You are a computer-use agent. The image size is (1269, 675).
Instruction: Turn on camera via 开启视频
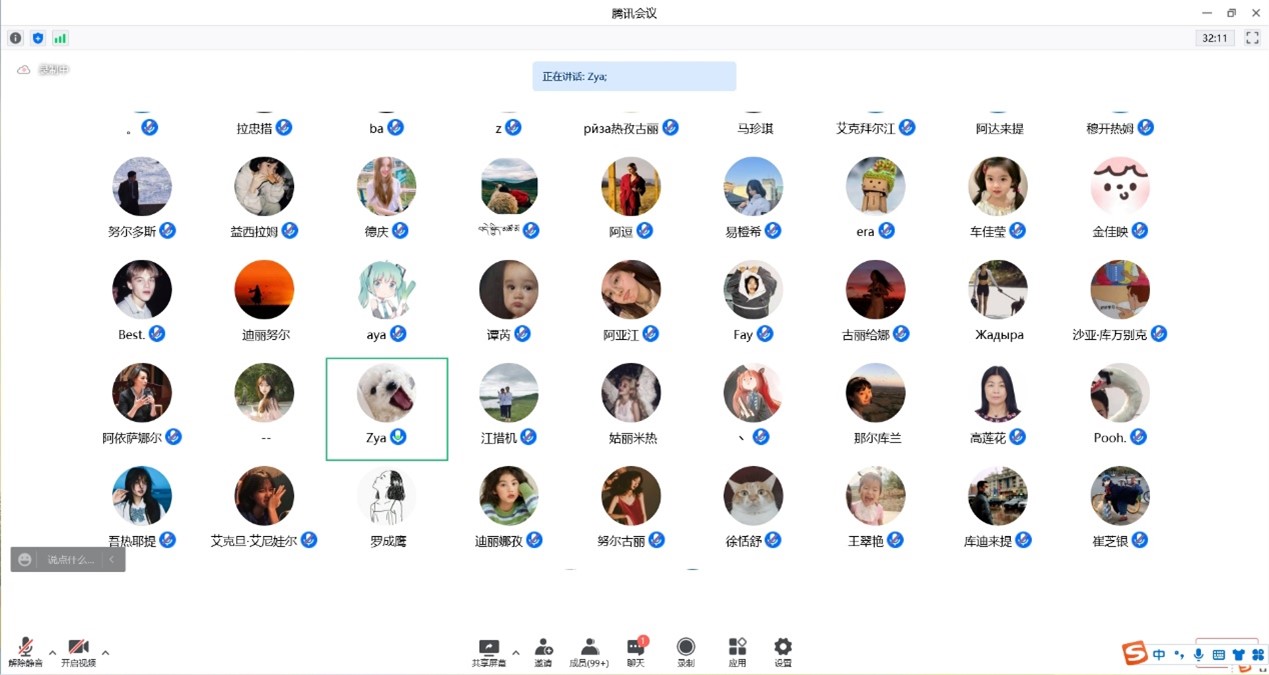pyautogui.click(x=78, y=652)
